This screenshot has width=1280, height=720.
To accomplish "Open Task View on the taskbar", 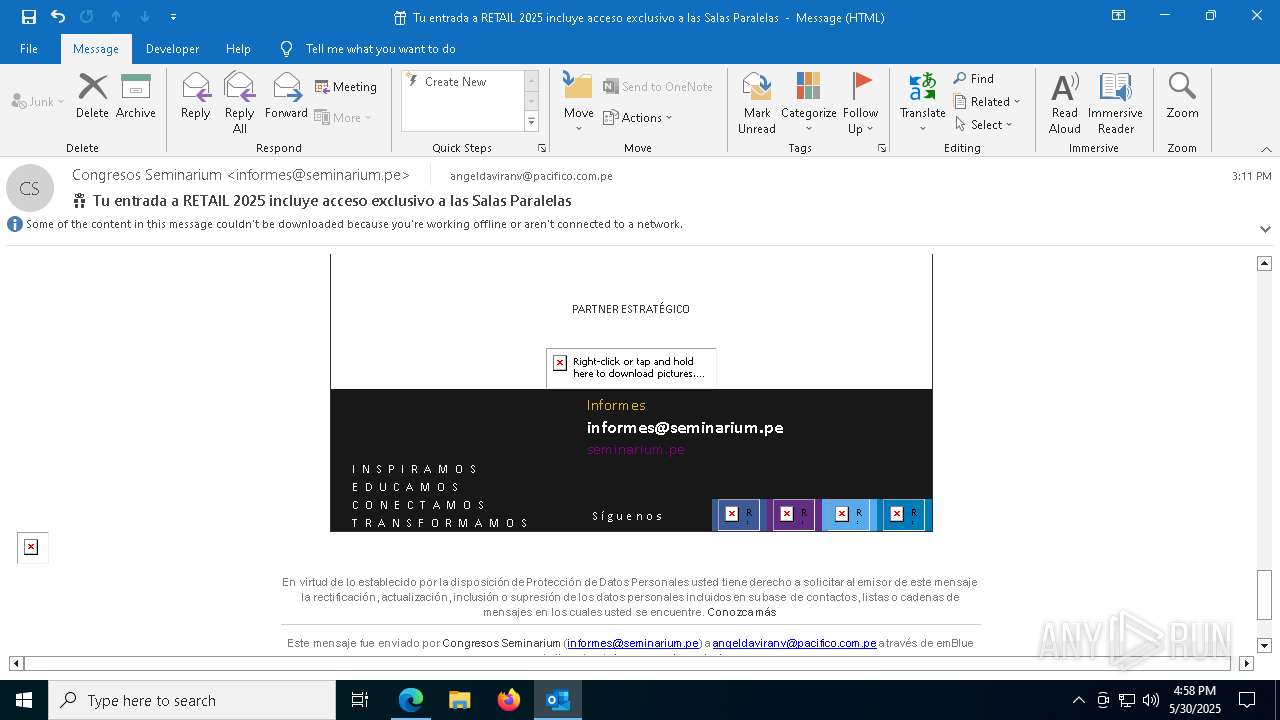I will [x=360, y=700].
